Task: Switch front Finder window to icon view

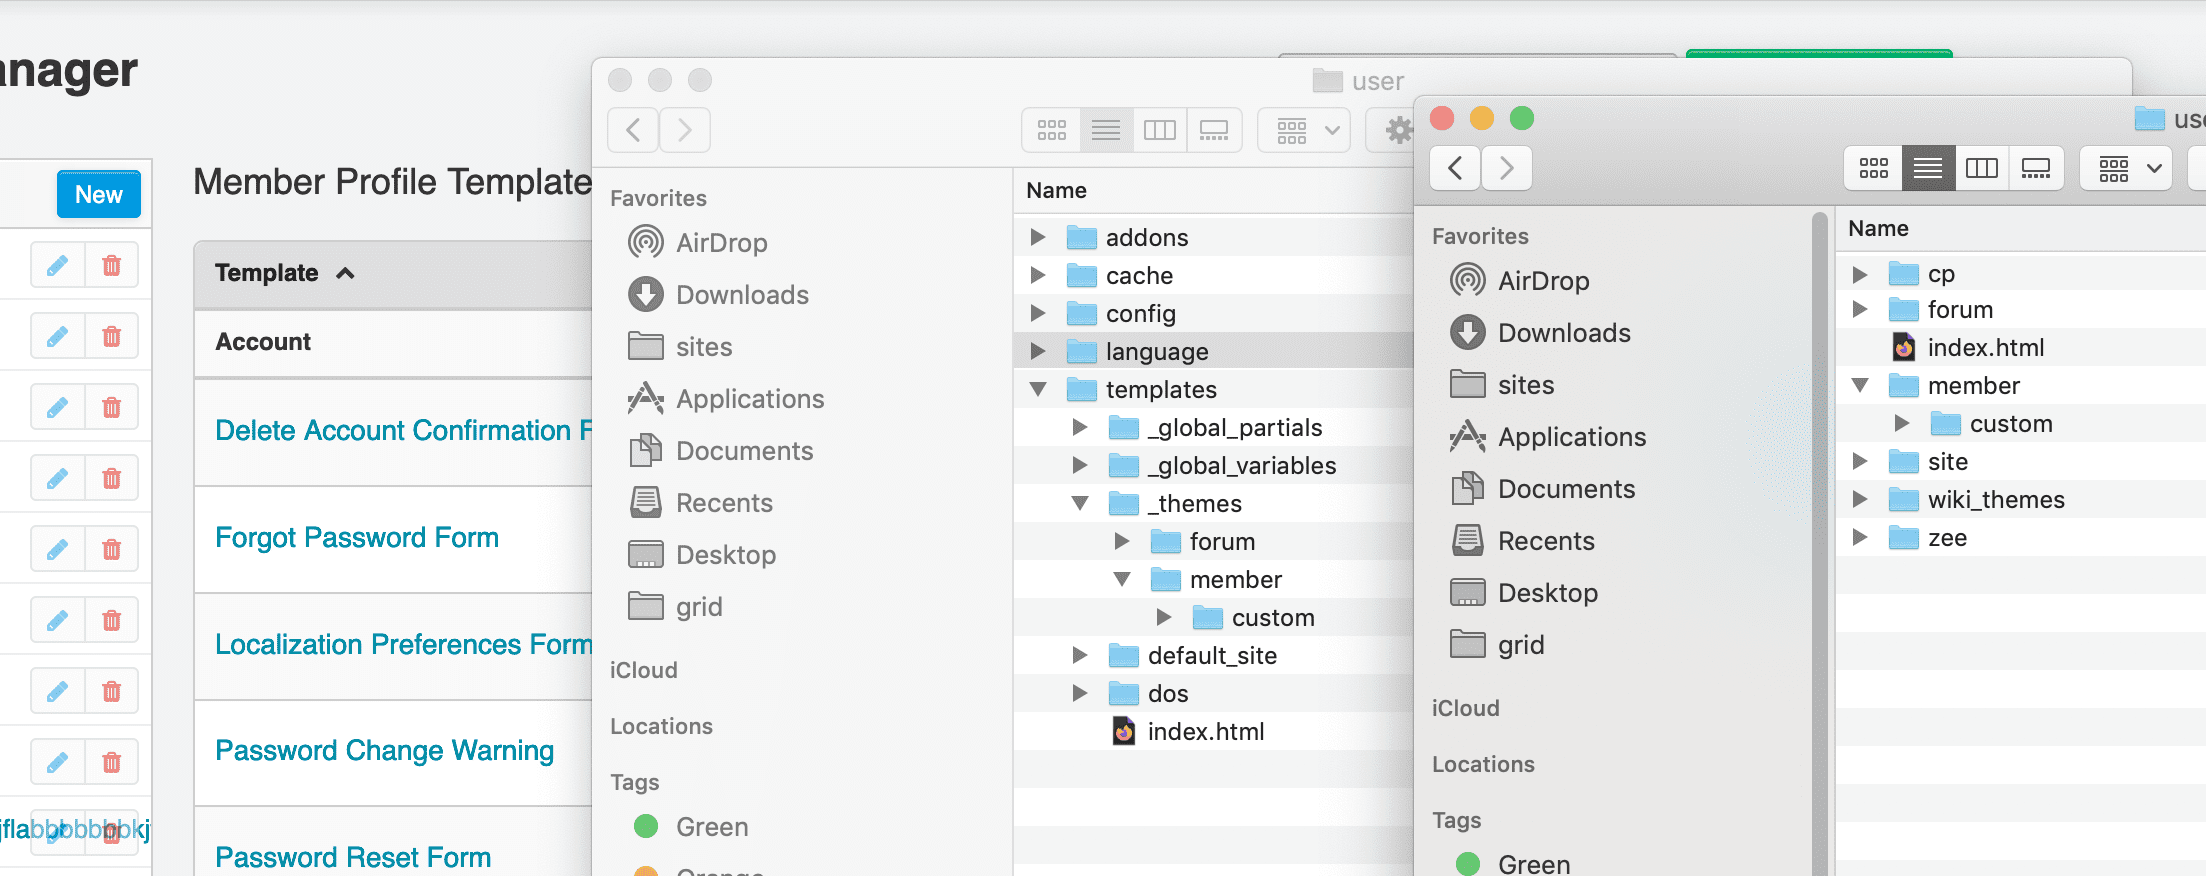Action: pos(1873,168)
